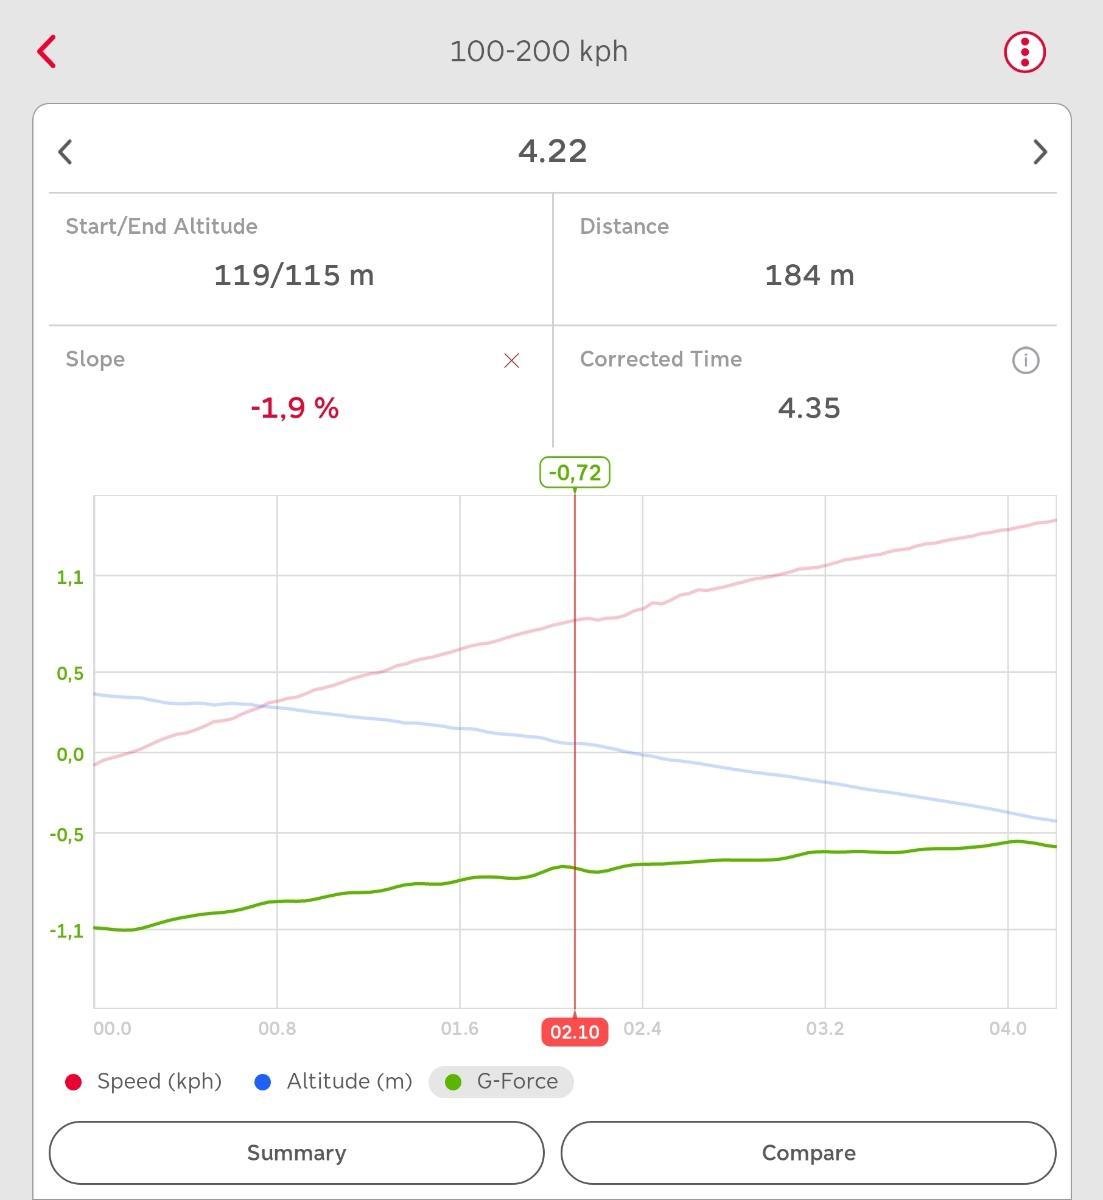Screen dimensions: 1103x1200
Task: Select the 02.10 time cursor marker
Action: [x=575, y=1031]
